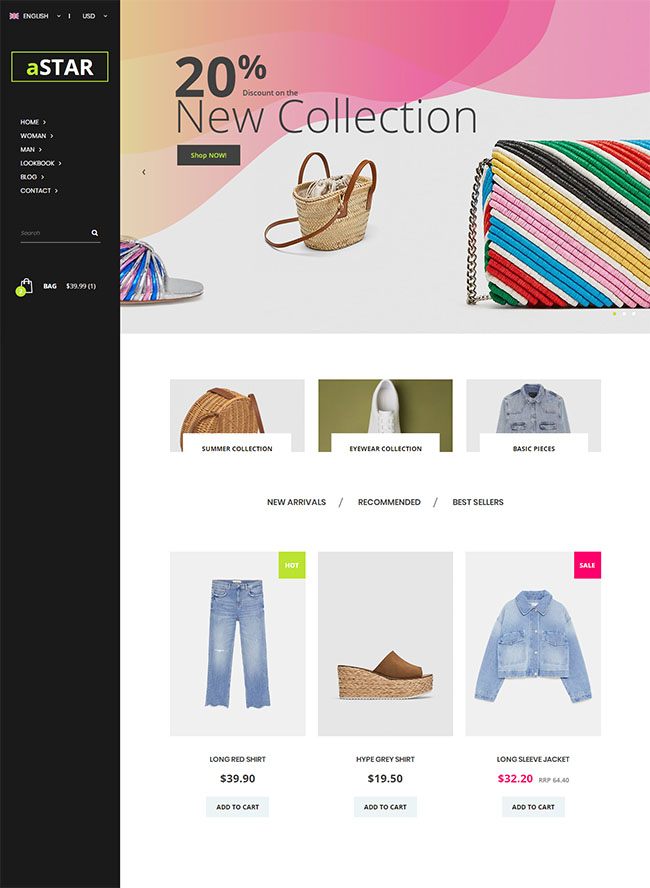This screenshot has height=888, width=650.
Task: Open the shopping bag icon
Action: tap(25, 286)
